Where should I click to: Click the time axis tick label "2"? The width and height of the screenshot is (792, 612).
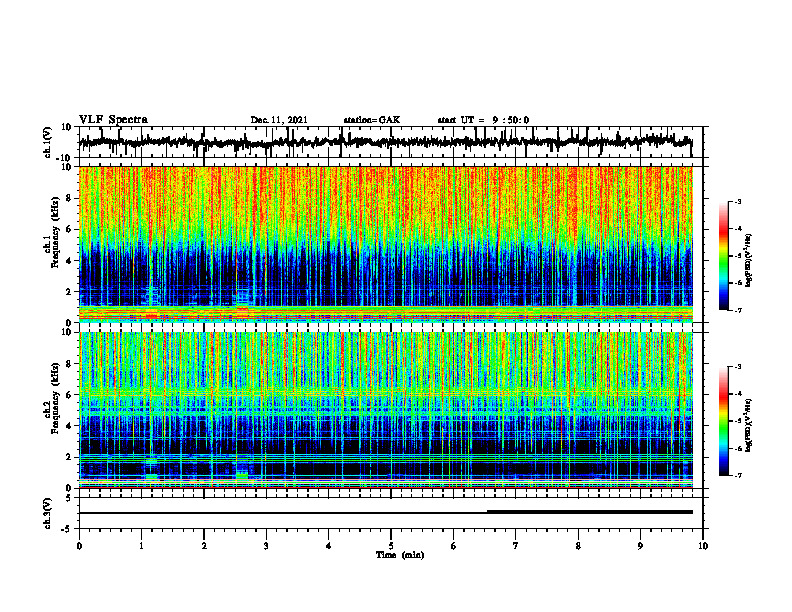[x=204, y=546]
